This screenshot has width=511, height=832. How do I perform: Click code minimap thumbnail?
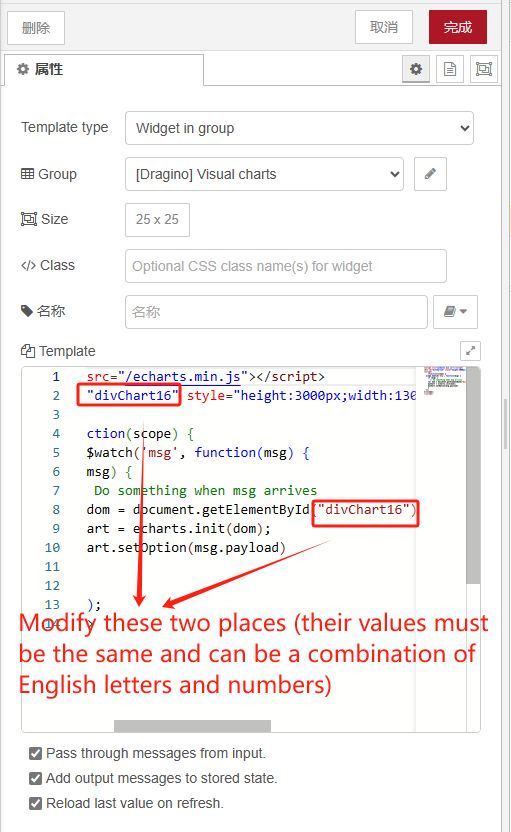pyautogui.click(x=444, y=379)
